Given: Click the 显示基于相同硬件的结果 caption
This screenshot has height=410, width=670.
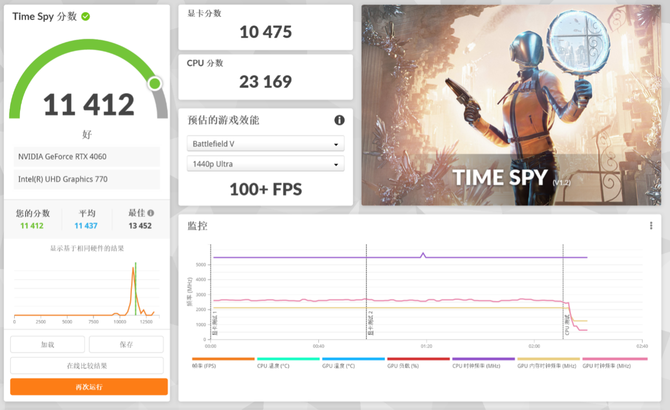Looking at the screenshot, I should 87,248.
